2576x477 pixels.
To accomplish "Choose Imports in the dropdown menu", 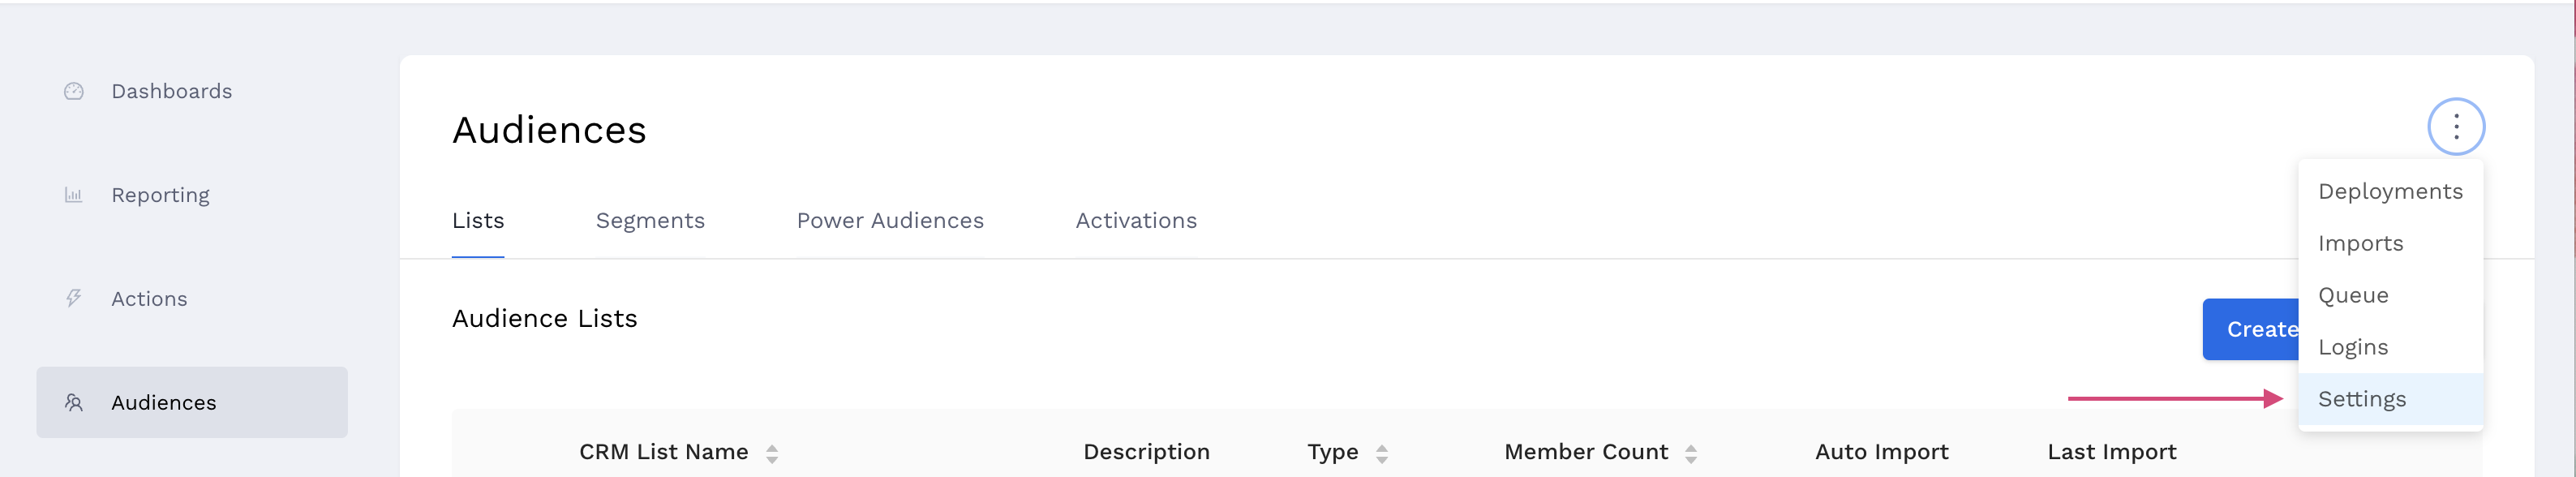I will coord(2360,243).
